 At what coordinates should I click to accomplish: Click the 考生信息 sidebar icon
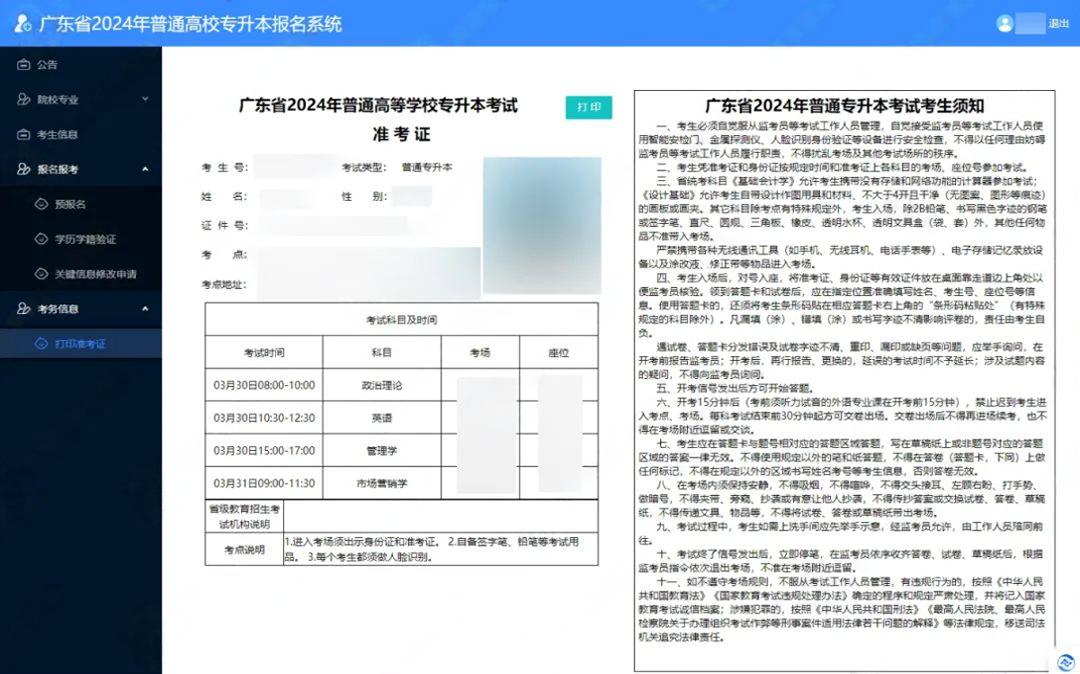click(x=24, y=135)
